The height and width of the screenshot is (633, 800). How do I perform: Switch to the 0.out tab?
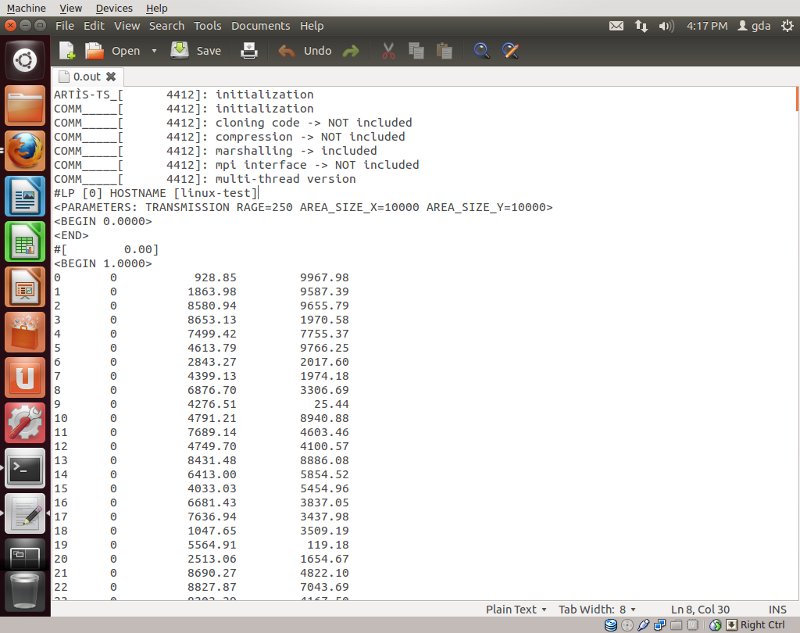click(88, 76)
